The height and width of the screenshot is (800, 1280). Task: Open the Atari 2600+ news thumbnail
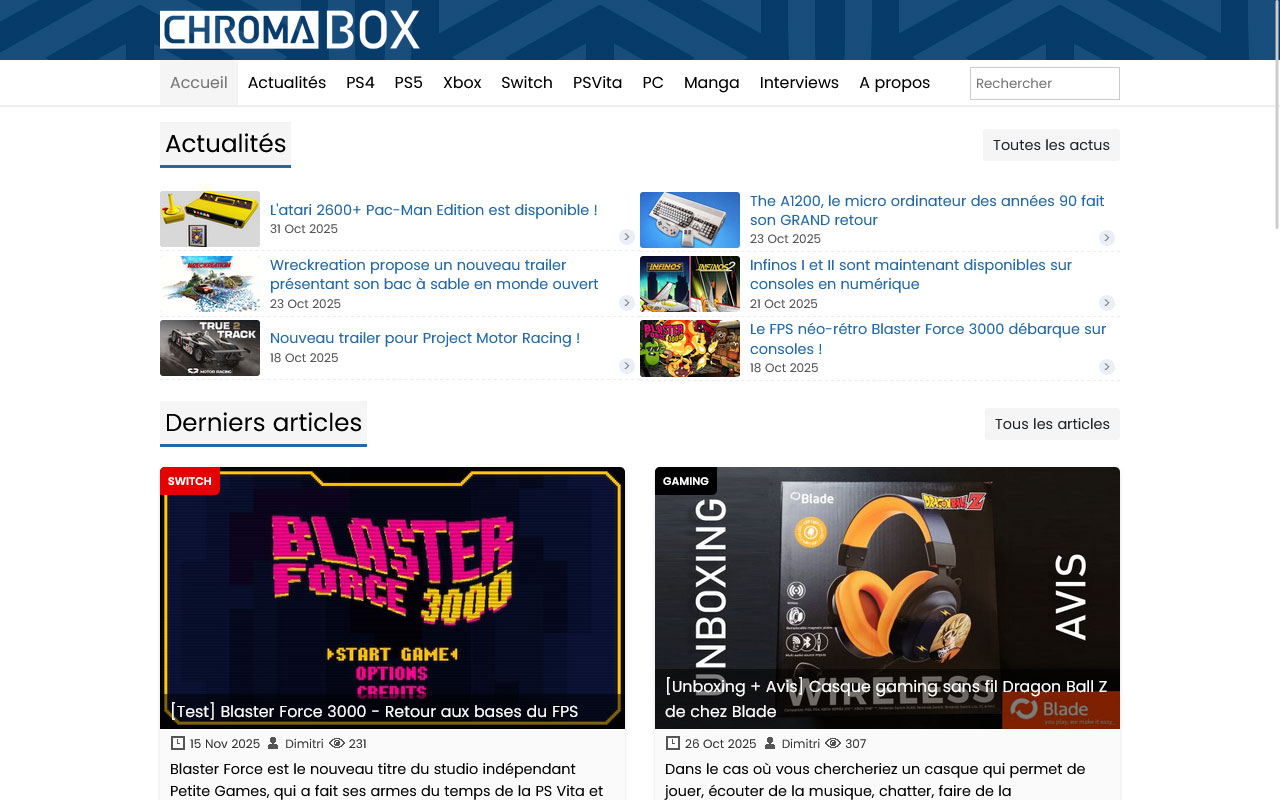(210, 219)
